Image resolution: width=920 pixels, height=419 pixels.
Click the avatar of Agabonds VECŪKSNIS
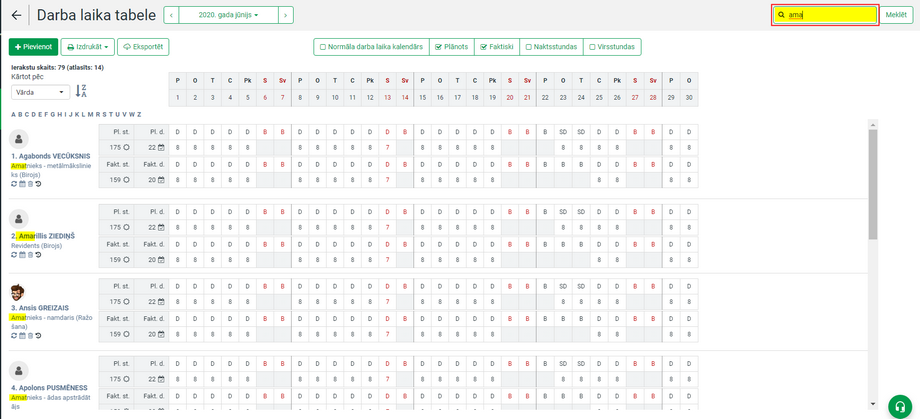tap(19, 140)
